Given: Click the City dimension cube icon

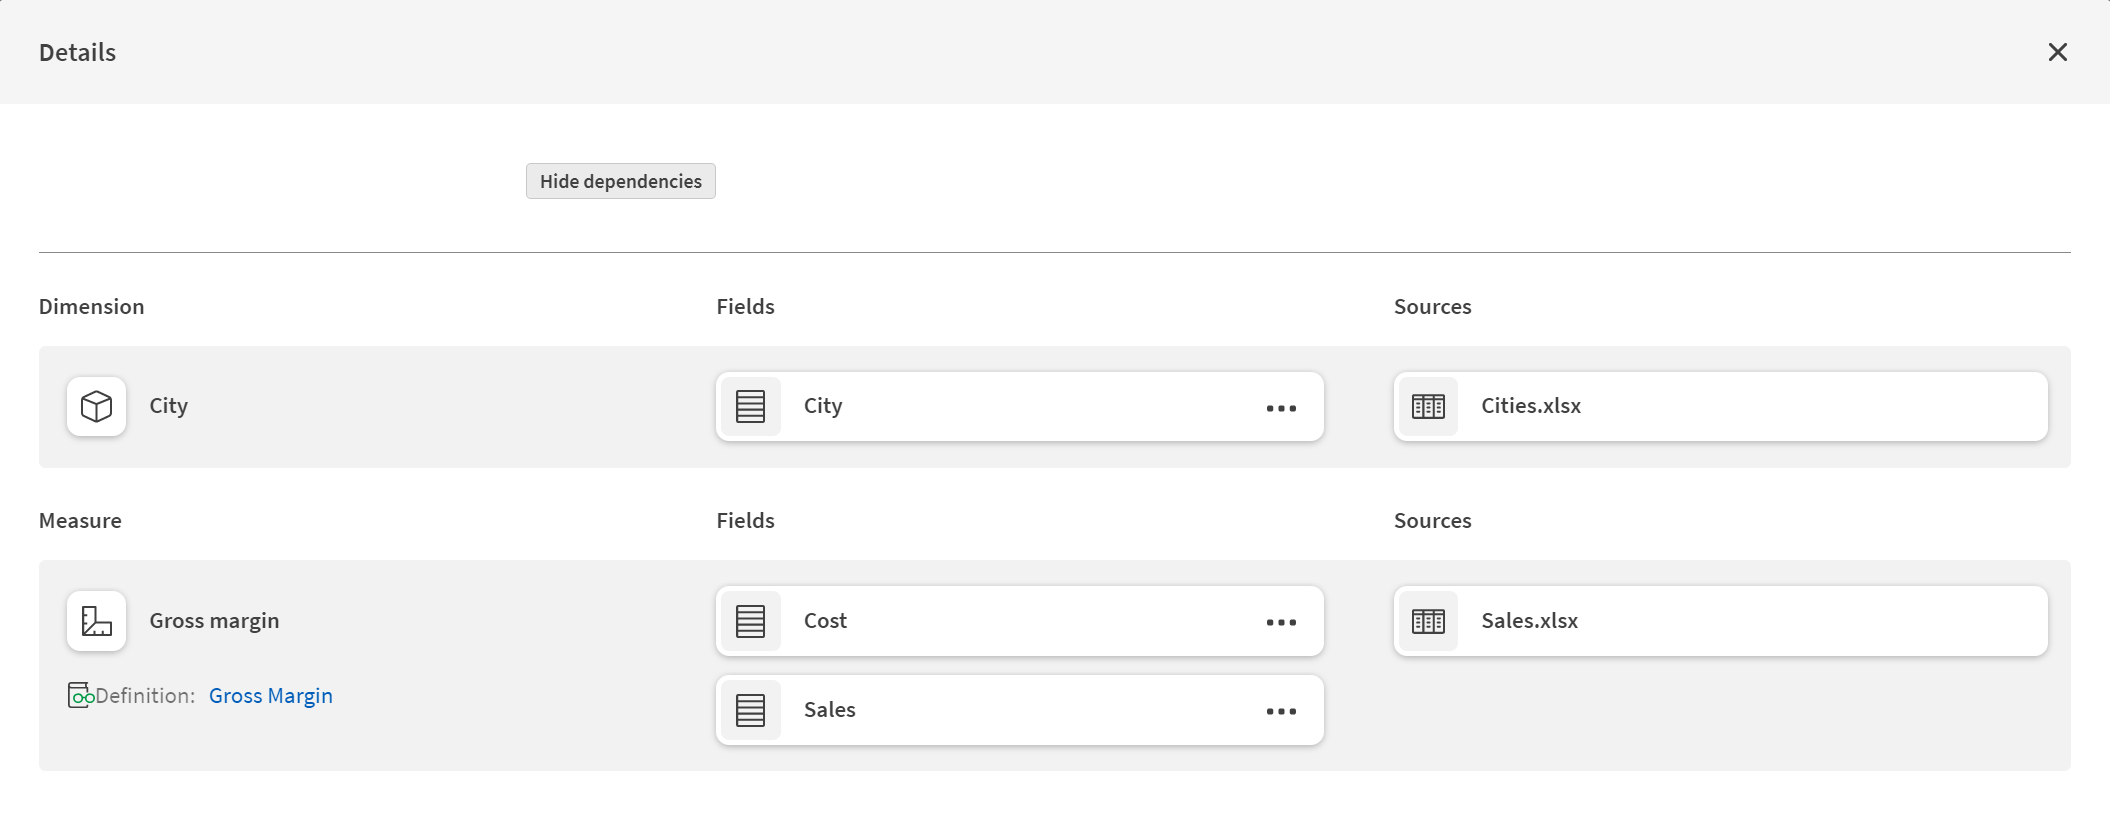Looking at the screenshot, I should [97, 406].
